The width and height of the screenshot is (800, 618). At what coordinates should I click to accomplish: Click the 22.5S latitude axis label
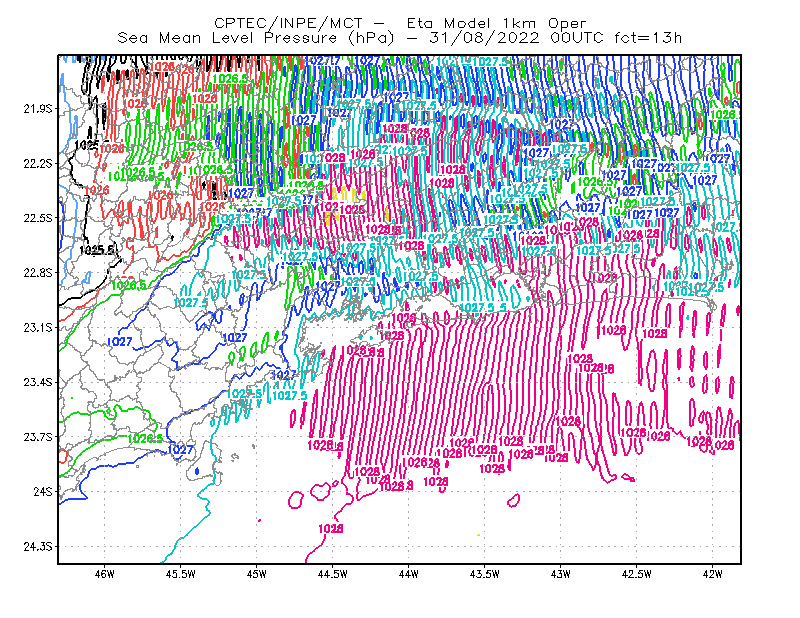tap(38, 218)
